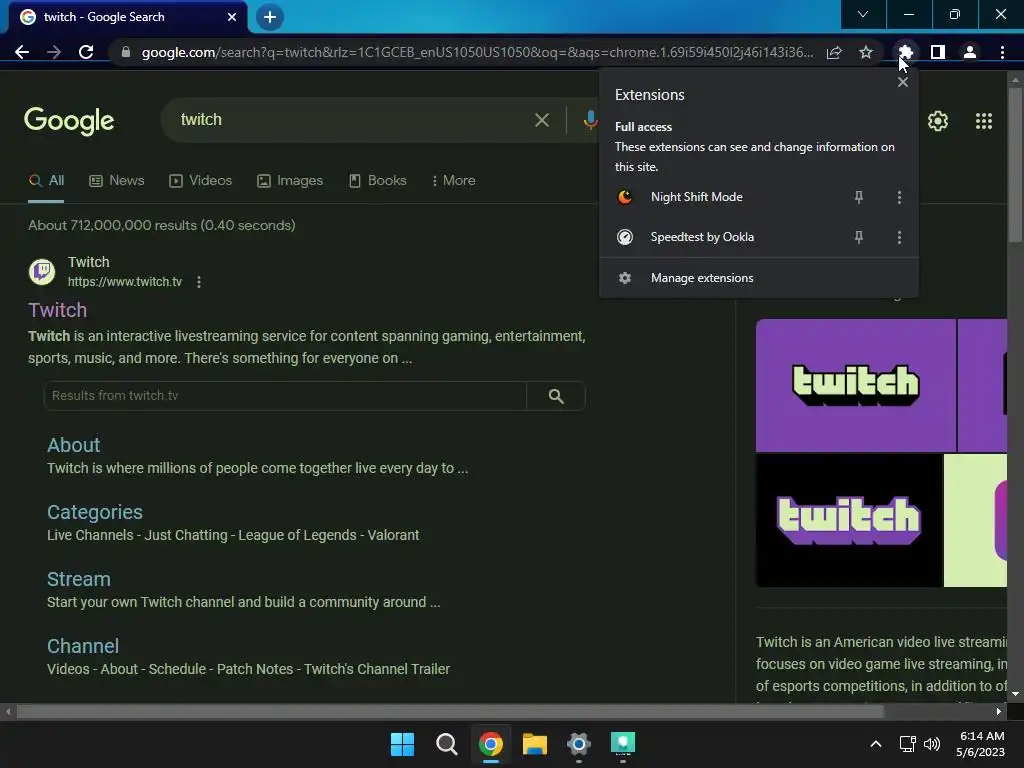Open a new tab
Screen dimensions: 1024x768
[270, 17]
